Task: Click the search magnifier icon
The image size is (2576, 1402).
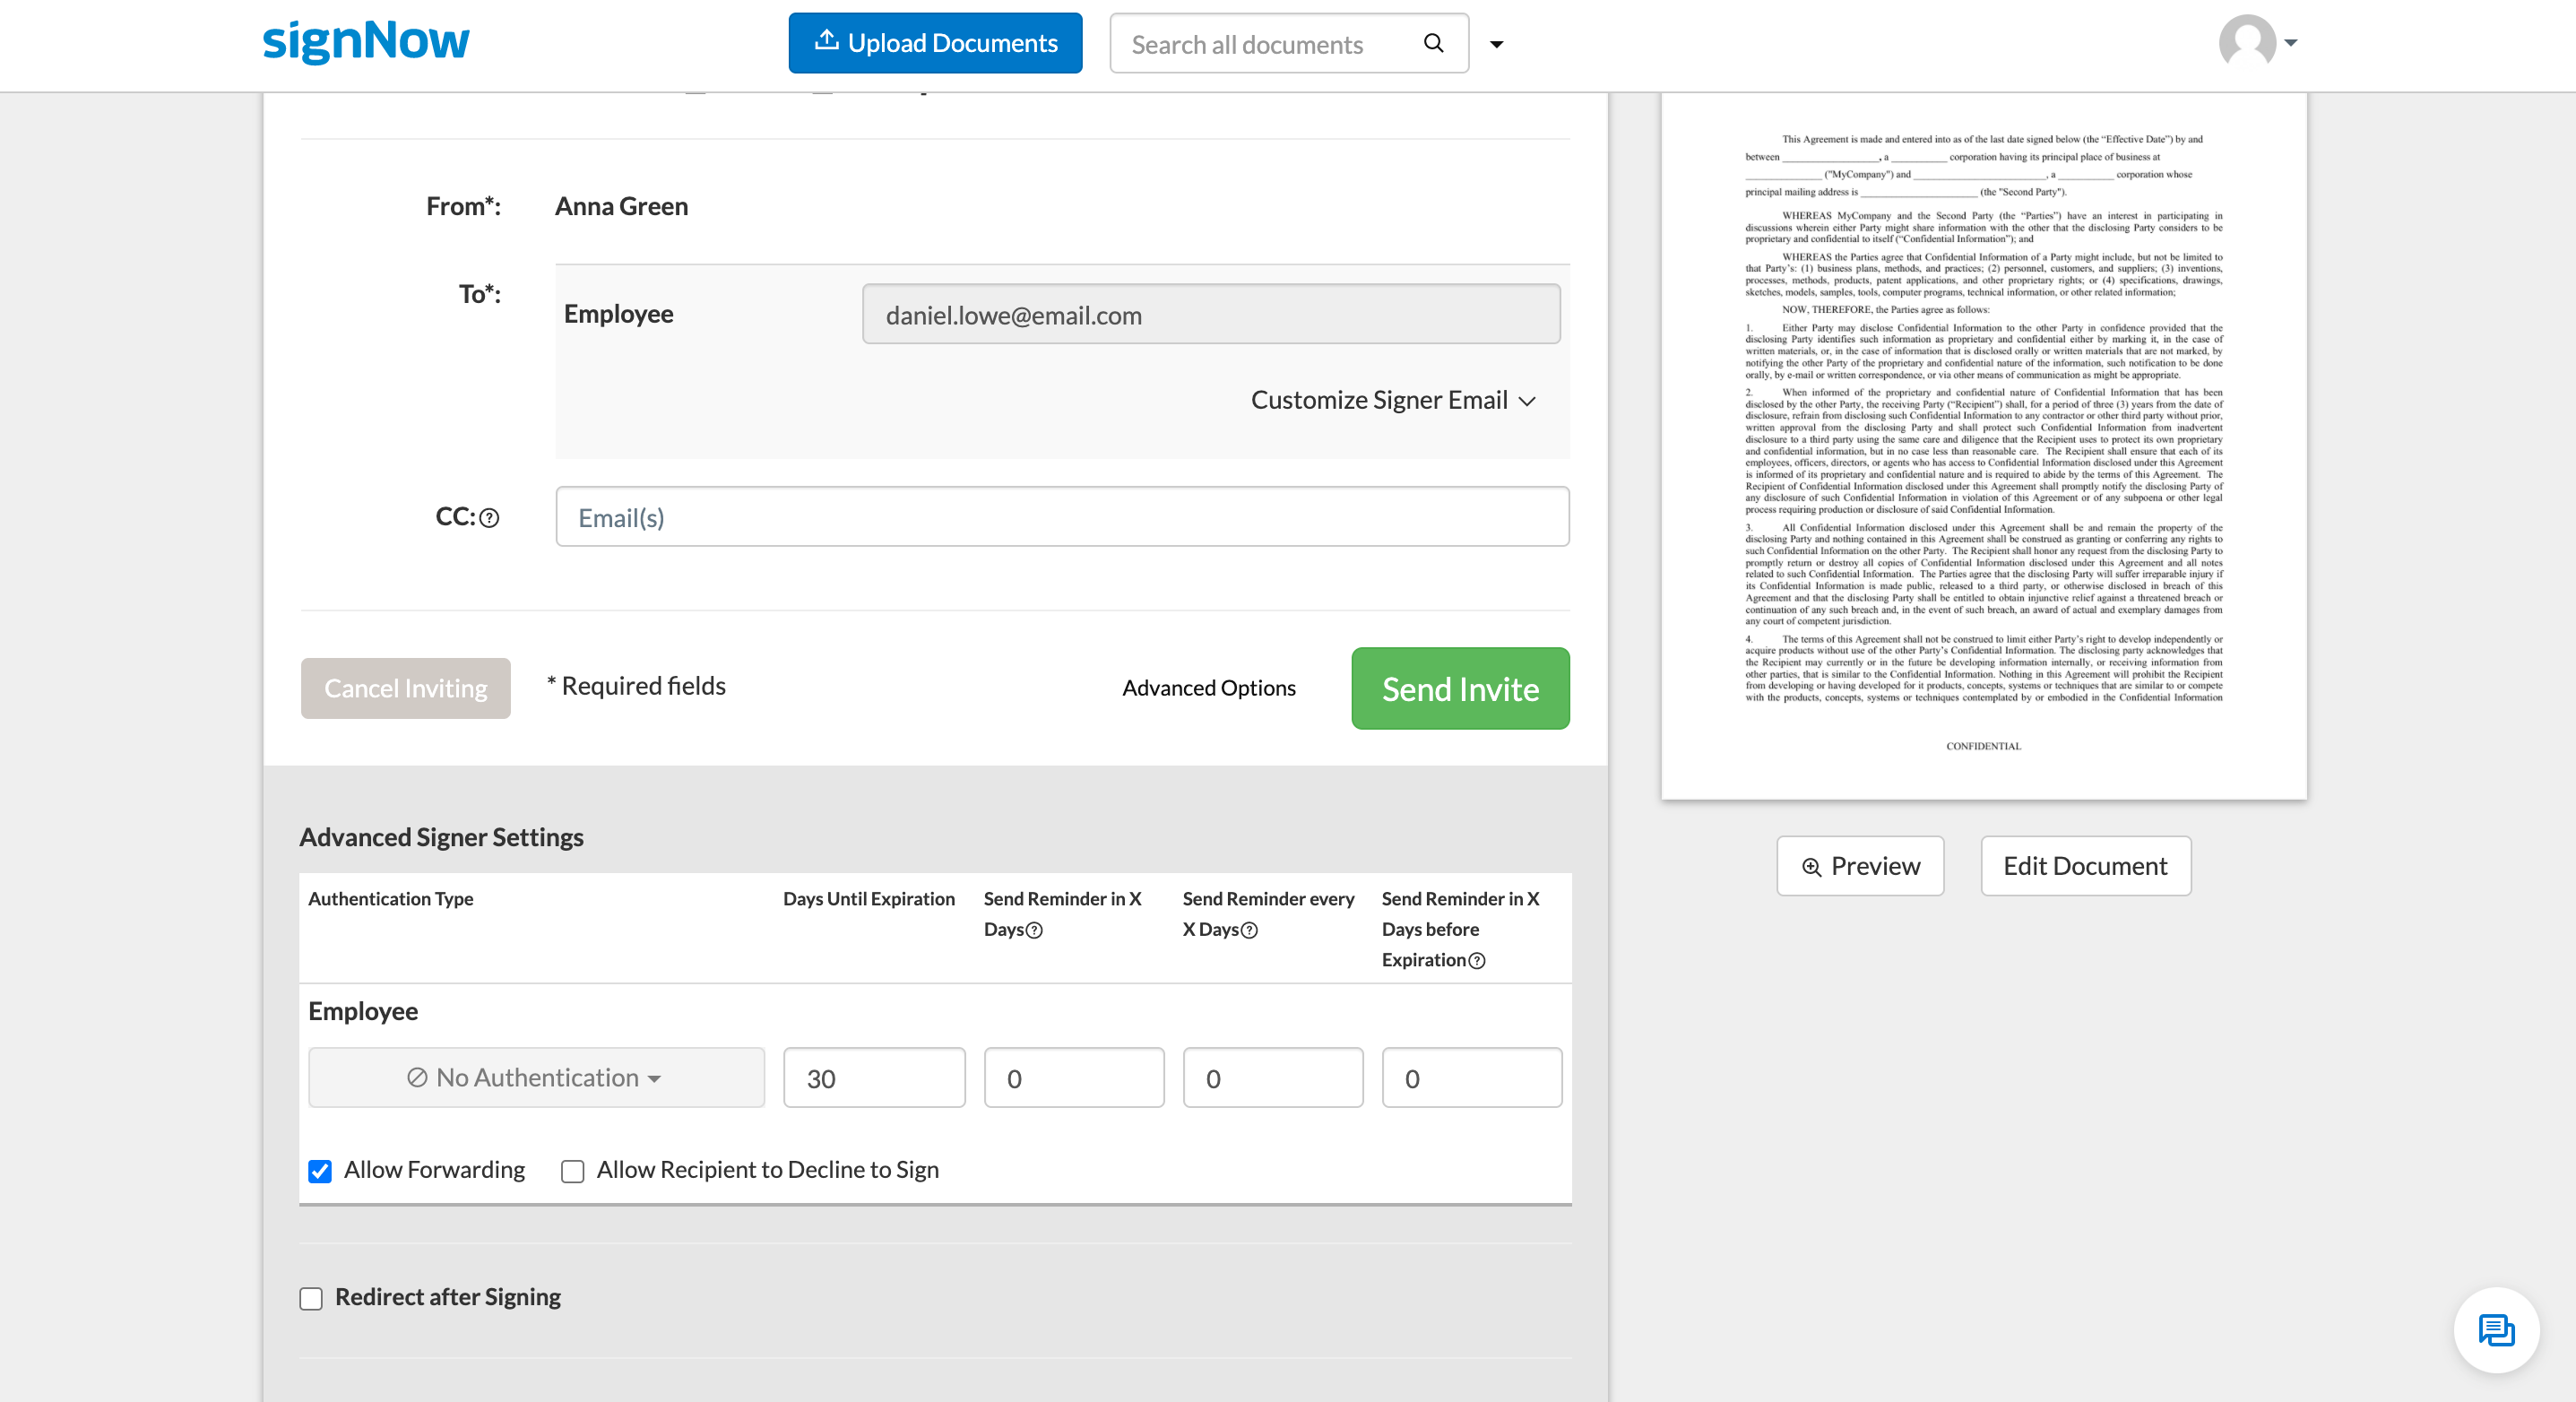Action: [1433, 43]
